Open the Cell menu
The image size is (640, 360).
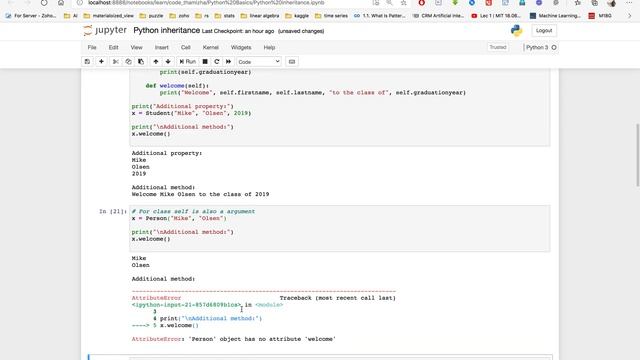pos(186,47)
